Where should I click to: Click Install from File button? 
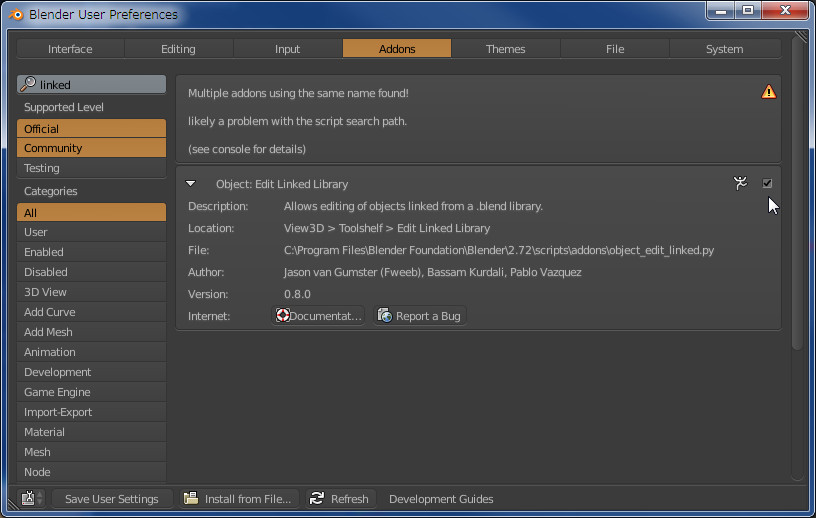coord(239,499)
